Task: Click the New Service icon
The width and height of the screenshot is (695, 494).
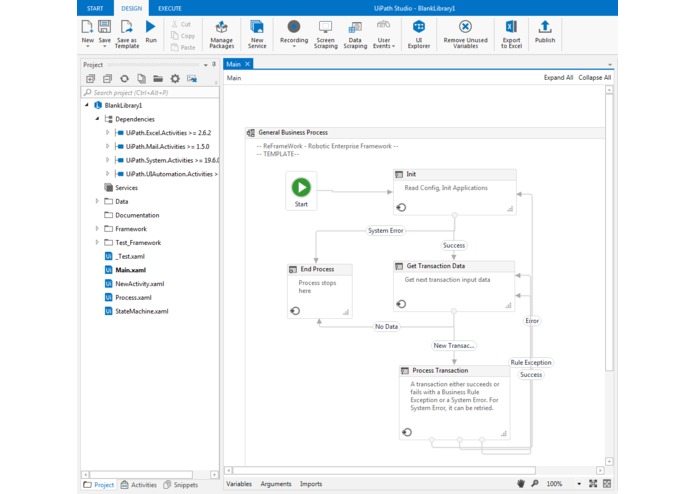Action: pyautogui.click(x=257, y=27)
